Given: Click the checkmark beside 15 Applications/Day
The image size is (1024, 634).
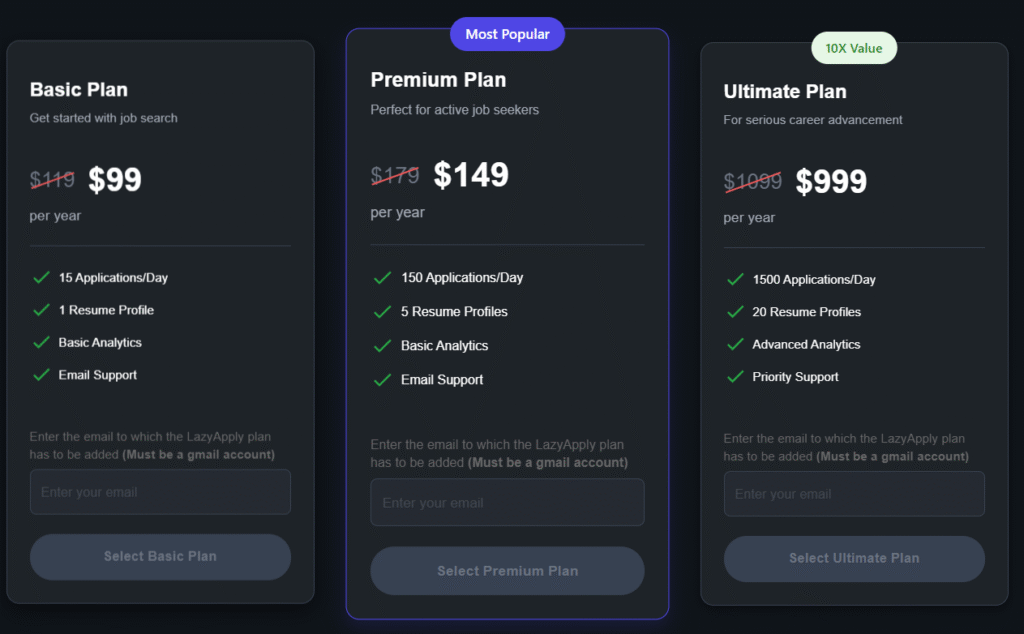Looking at the screenshot, I should coord(39,278).
